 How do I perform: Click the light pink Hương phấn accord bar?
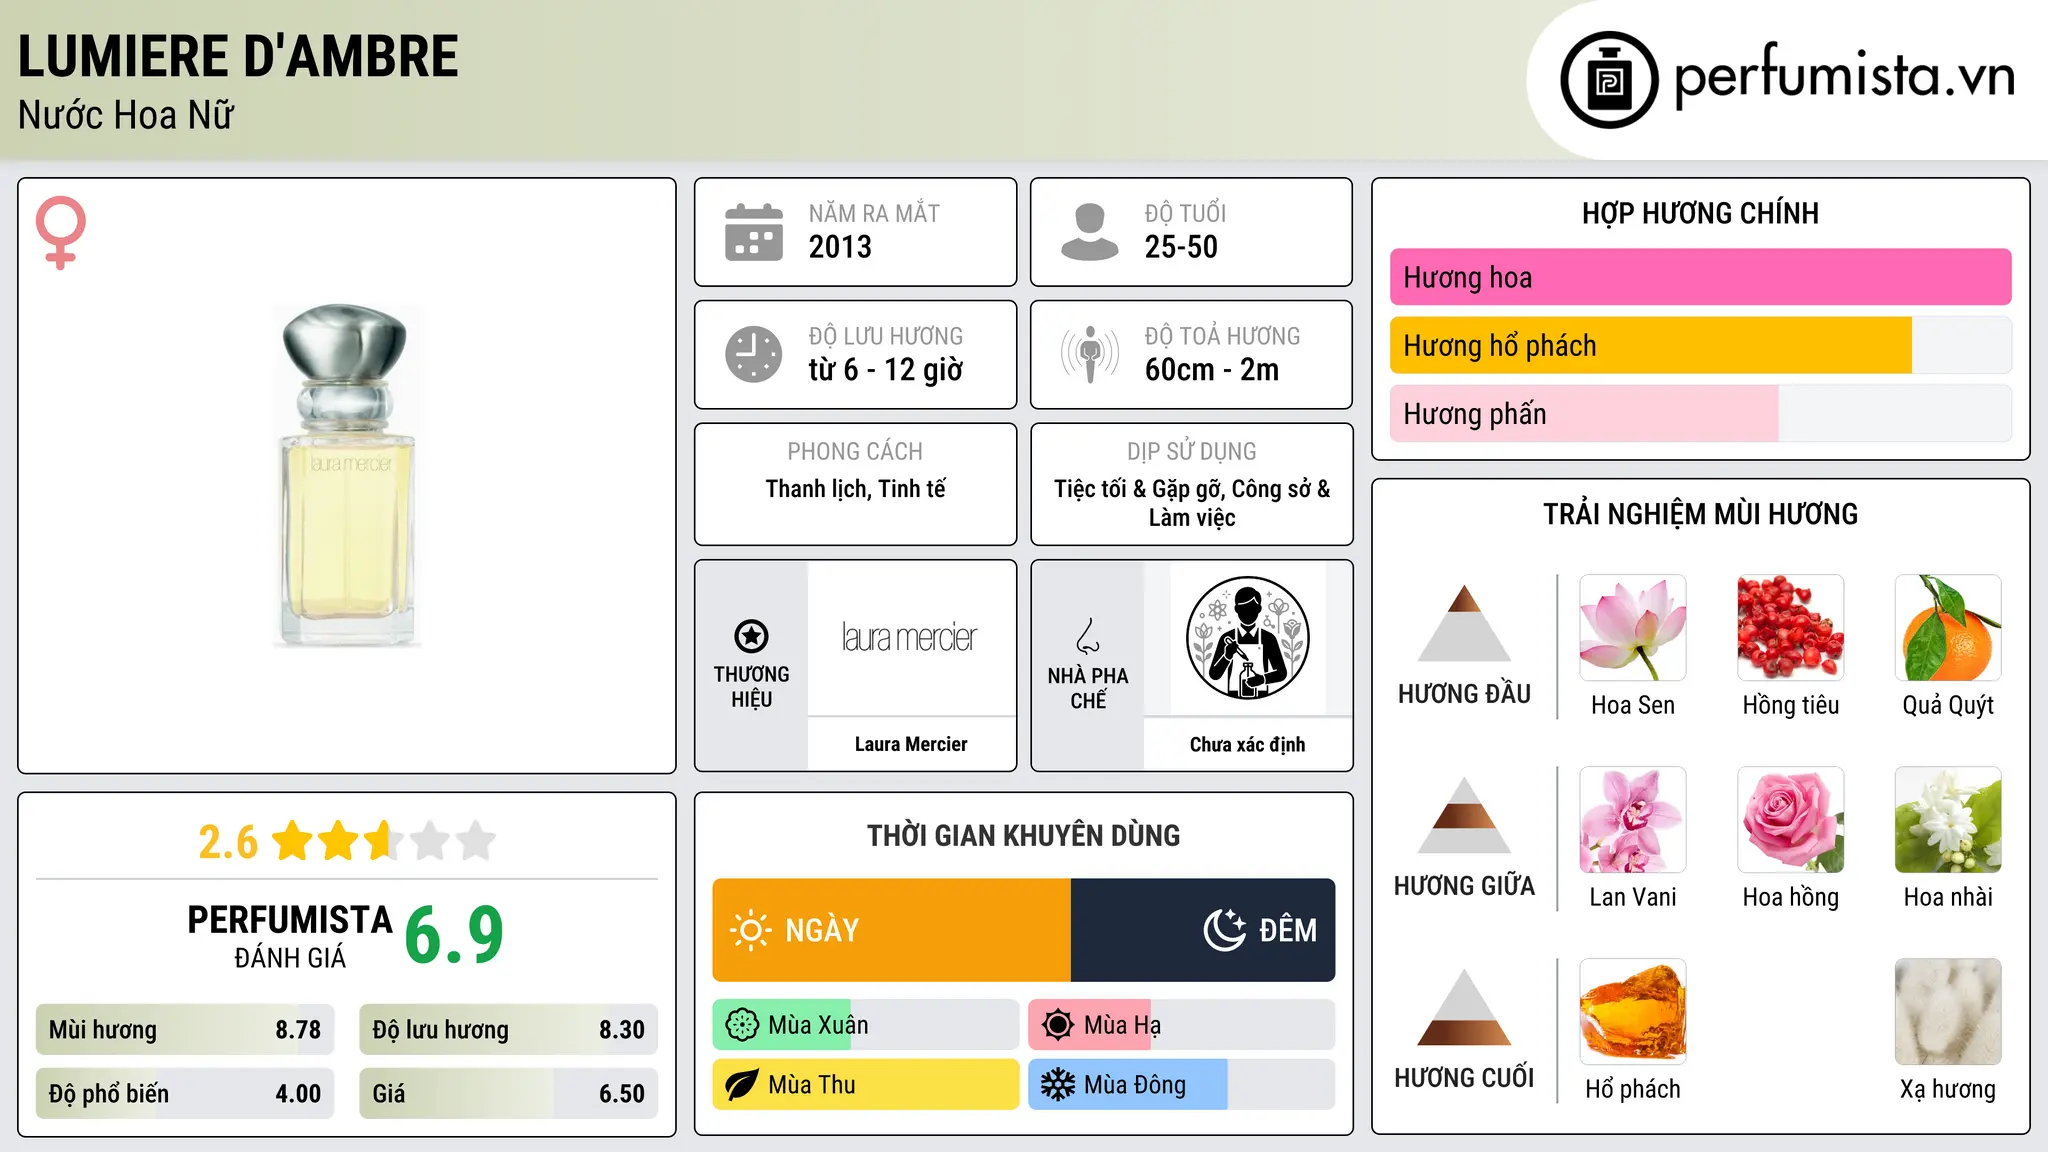[x=1584, y=413]
